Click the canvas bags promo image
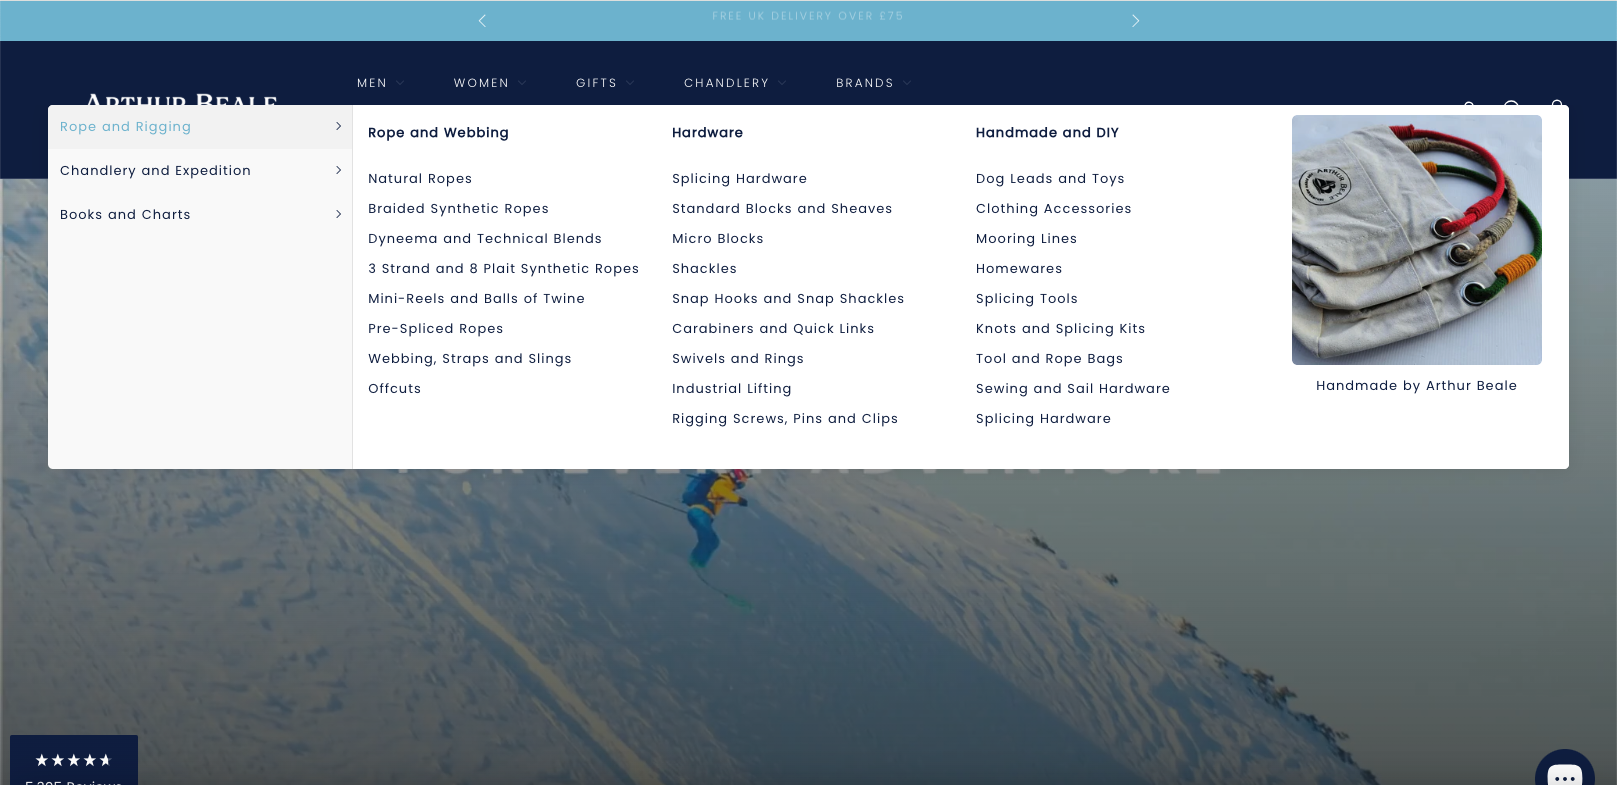 1417,240
